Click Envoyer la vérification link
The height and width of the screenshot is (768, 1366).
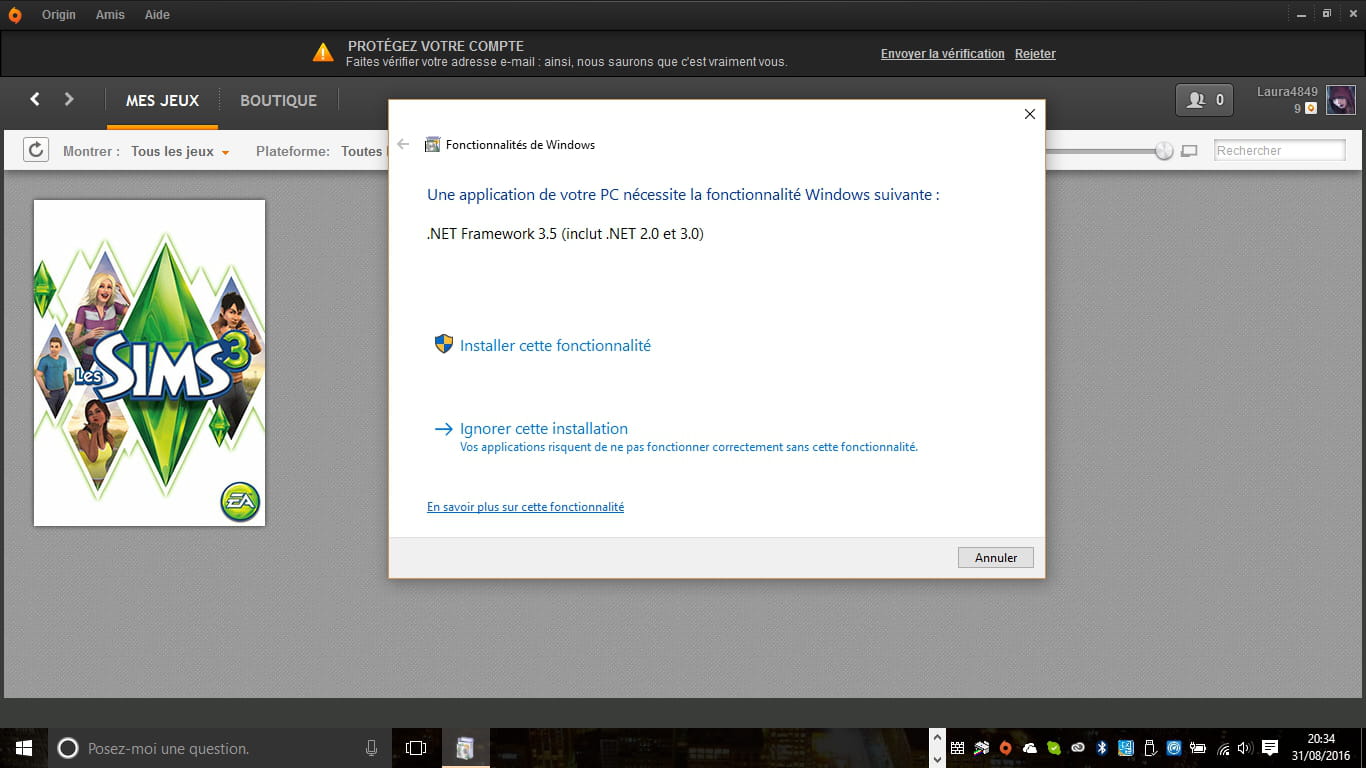943,54
